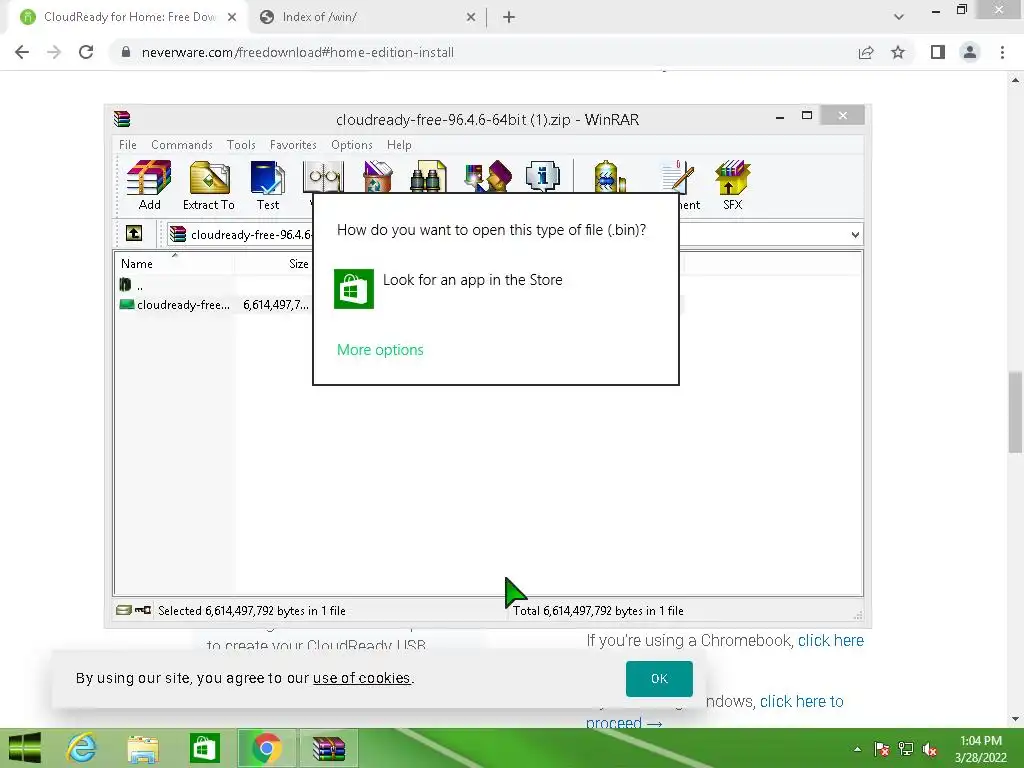Viewport: 1024px width, 768px height.
Task: Click the share page icon in address bar
Action: pyautogui.click(x=866, y=52)
